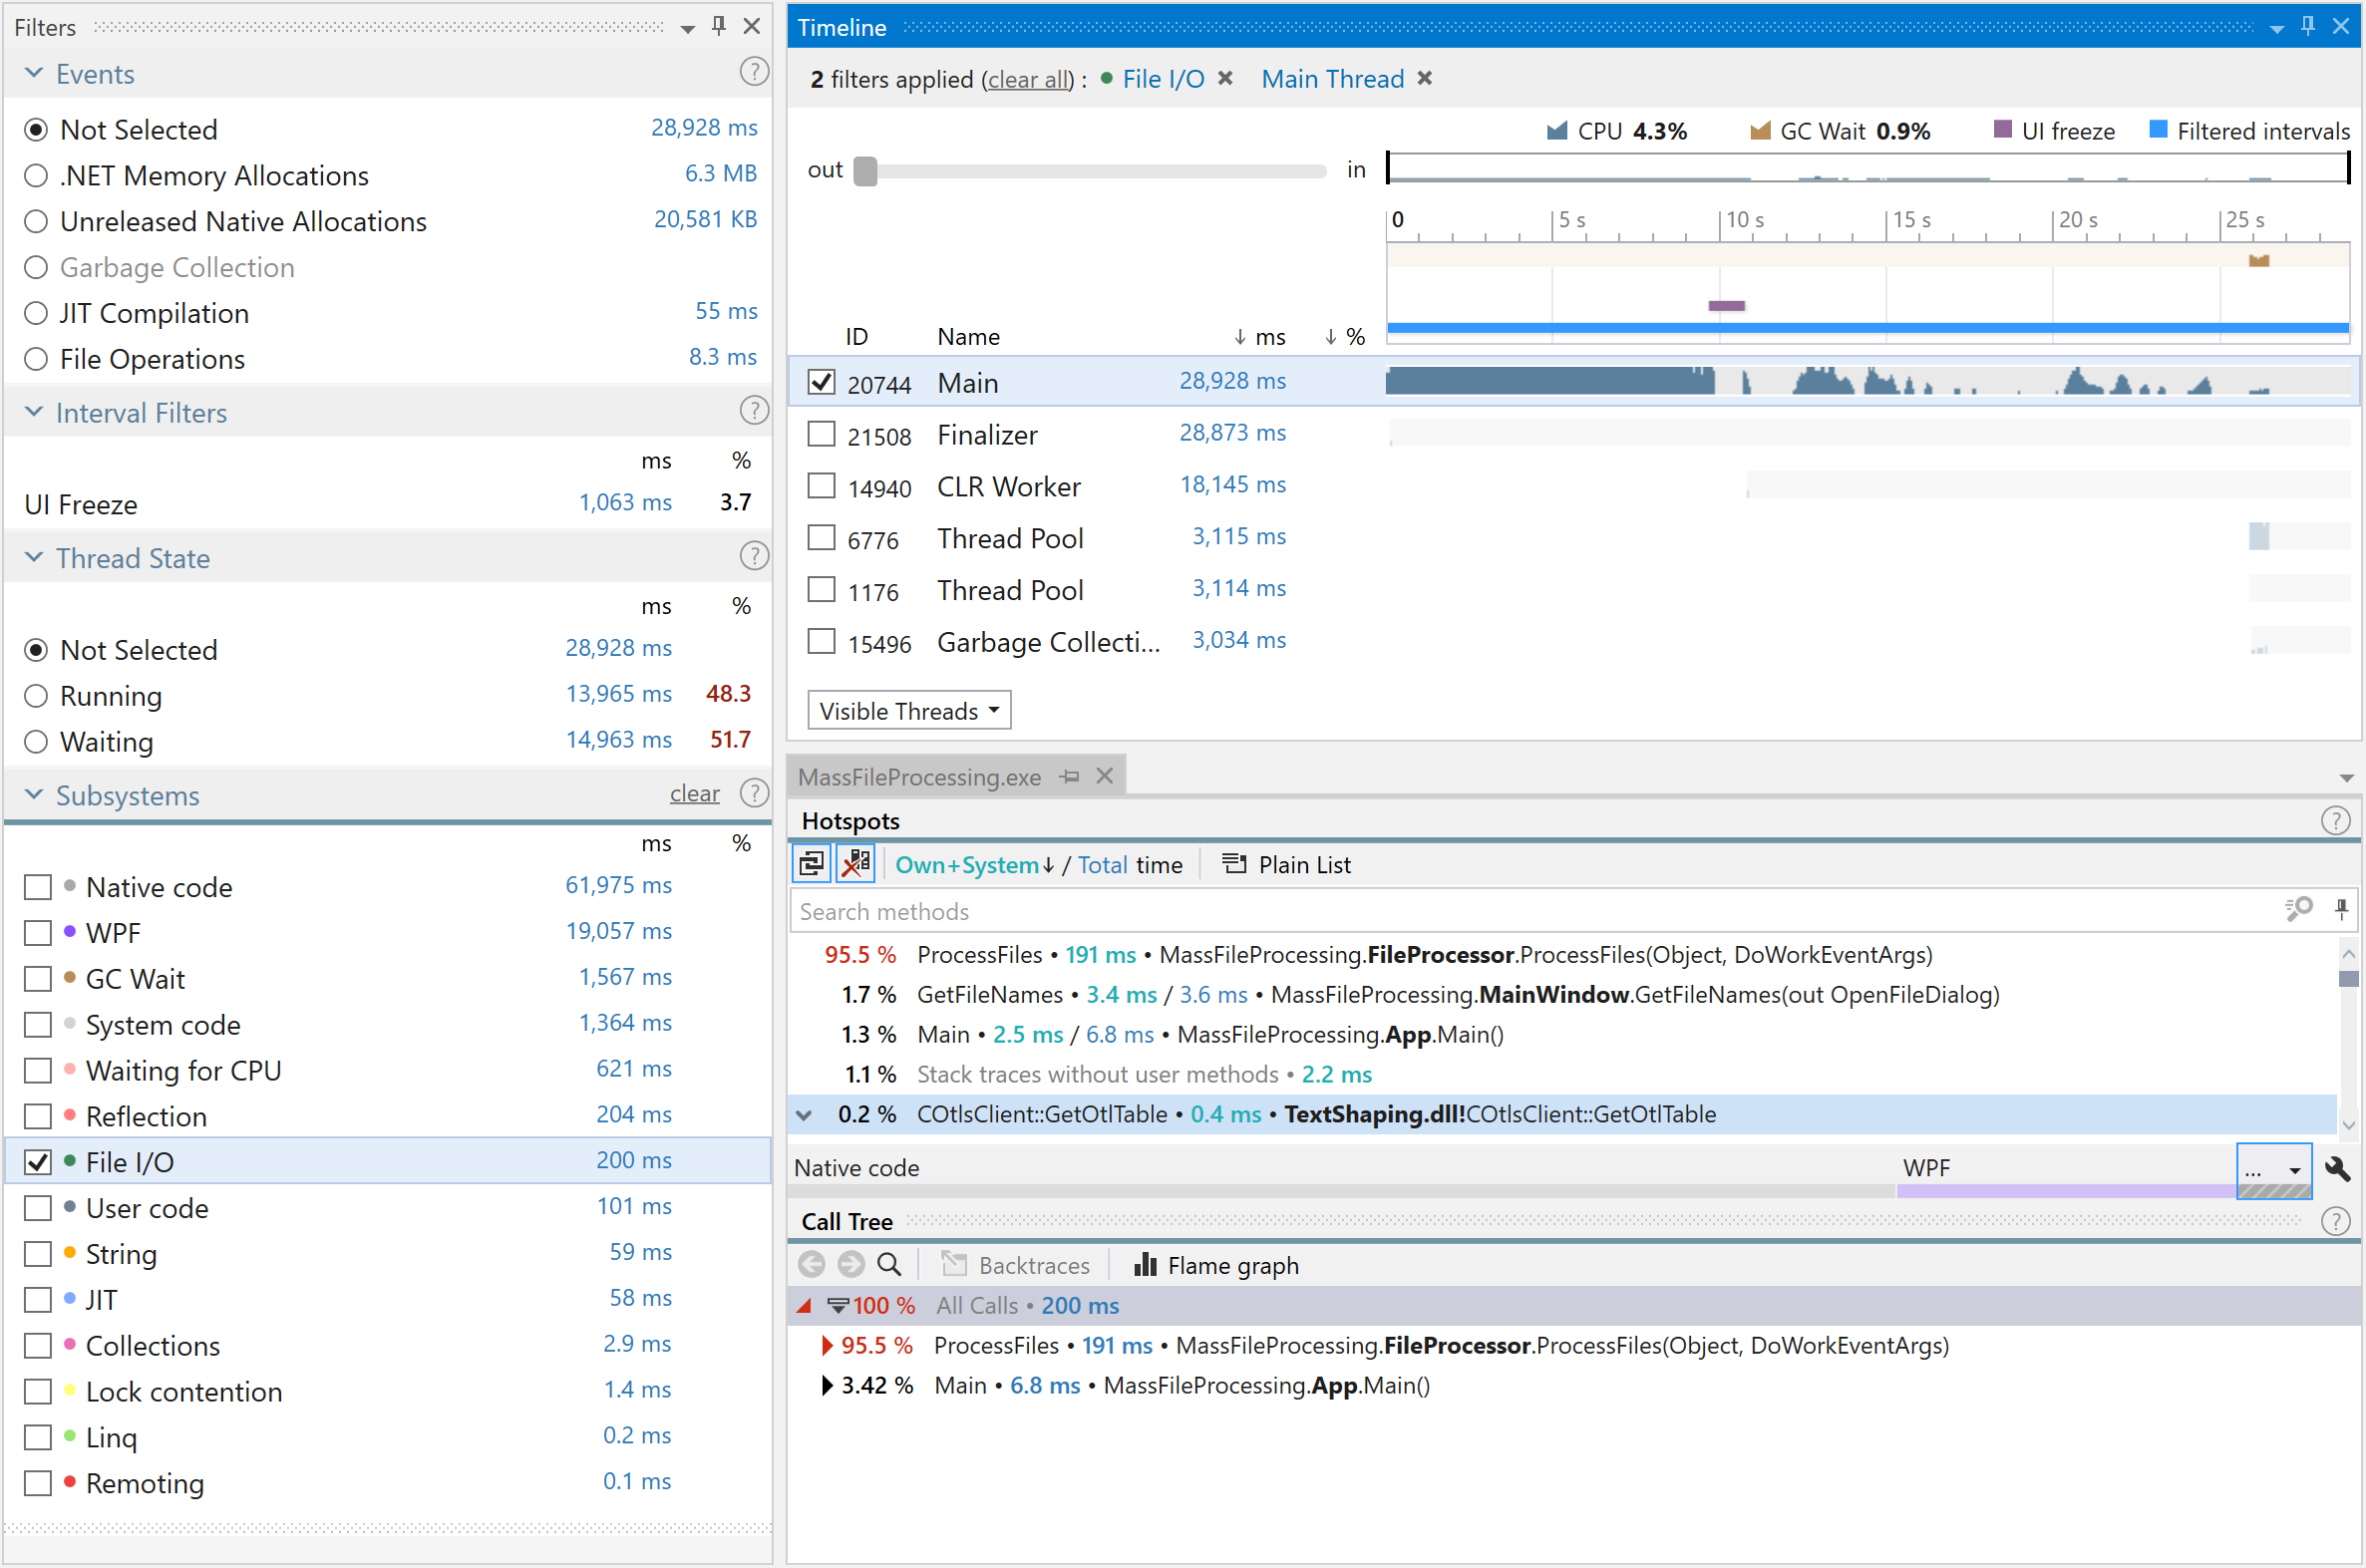
Task: Expand the Main node in Call Tree
Action: (x=826, y=1385)
